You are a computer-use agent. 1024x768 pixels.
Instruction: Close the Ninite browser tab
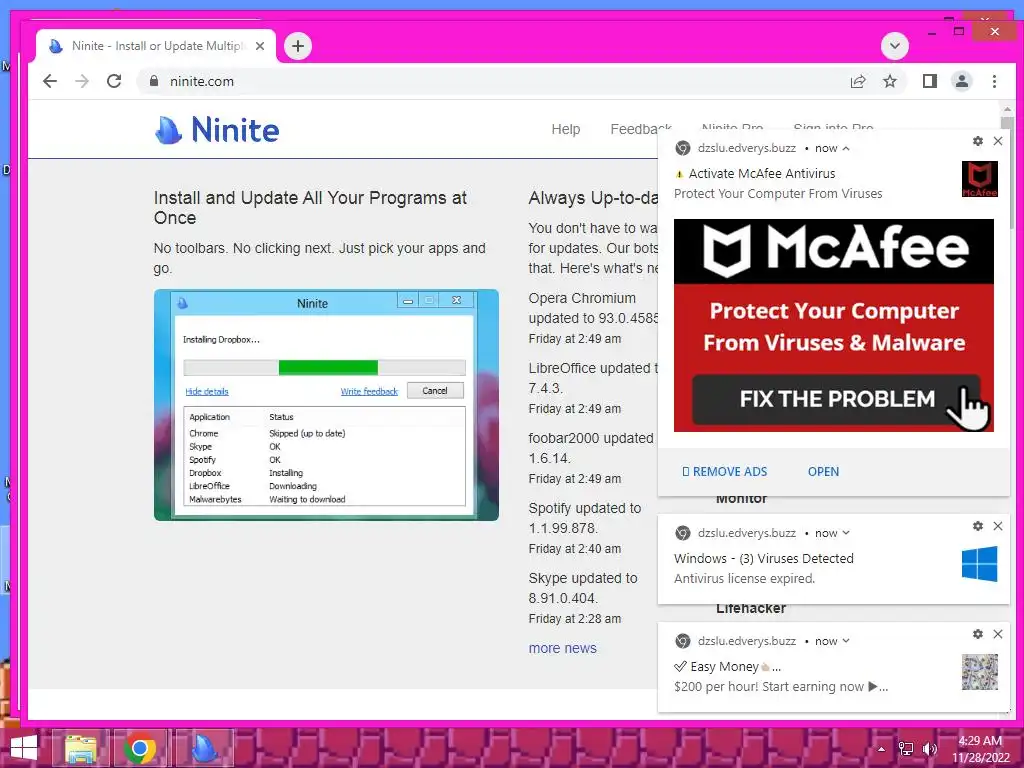[260, 46]
